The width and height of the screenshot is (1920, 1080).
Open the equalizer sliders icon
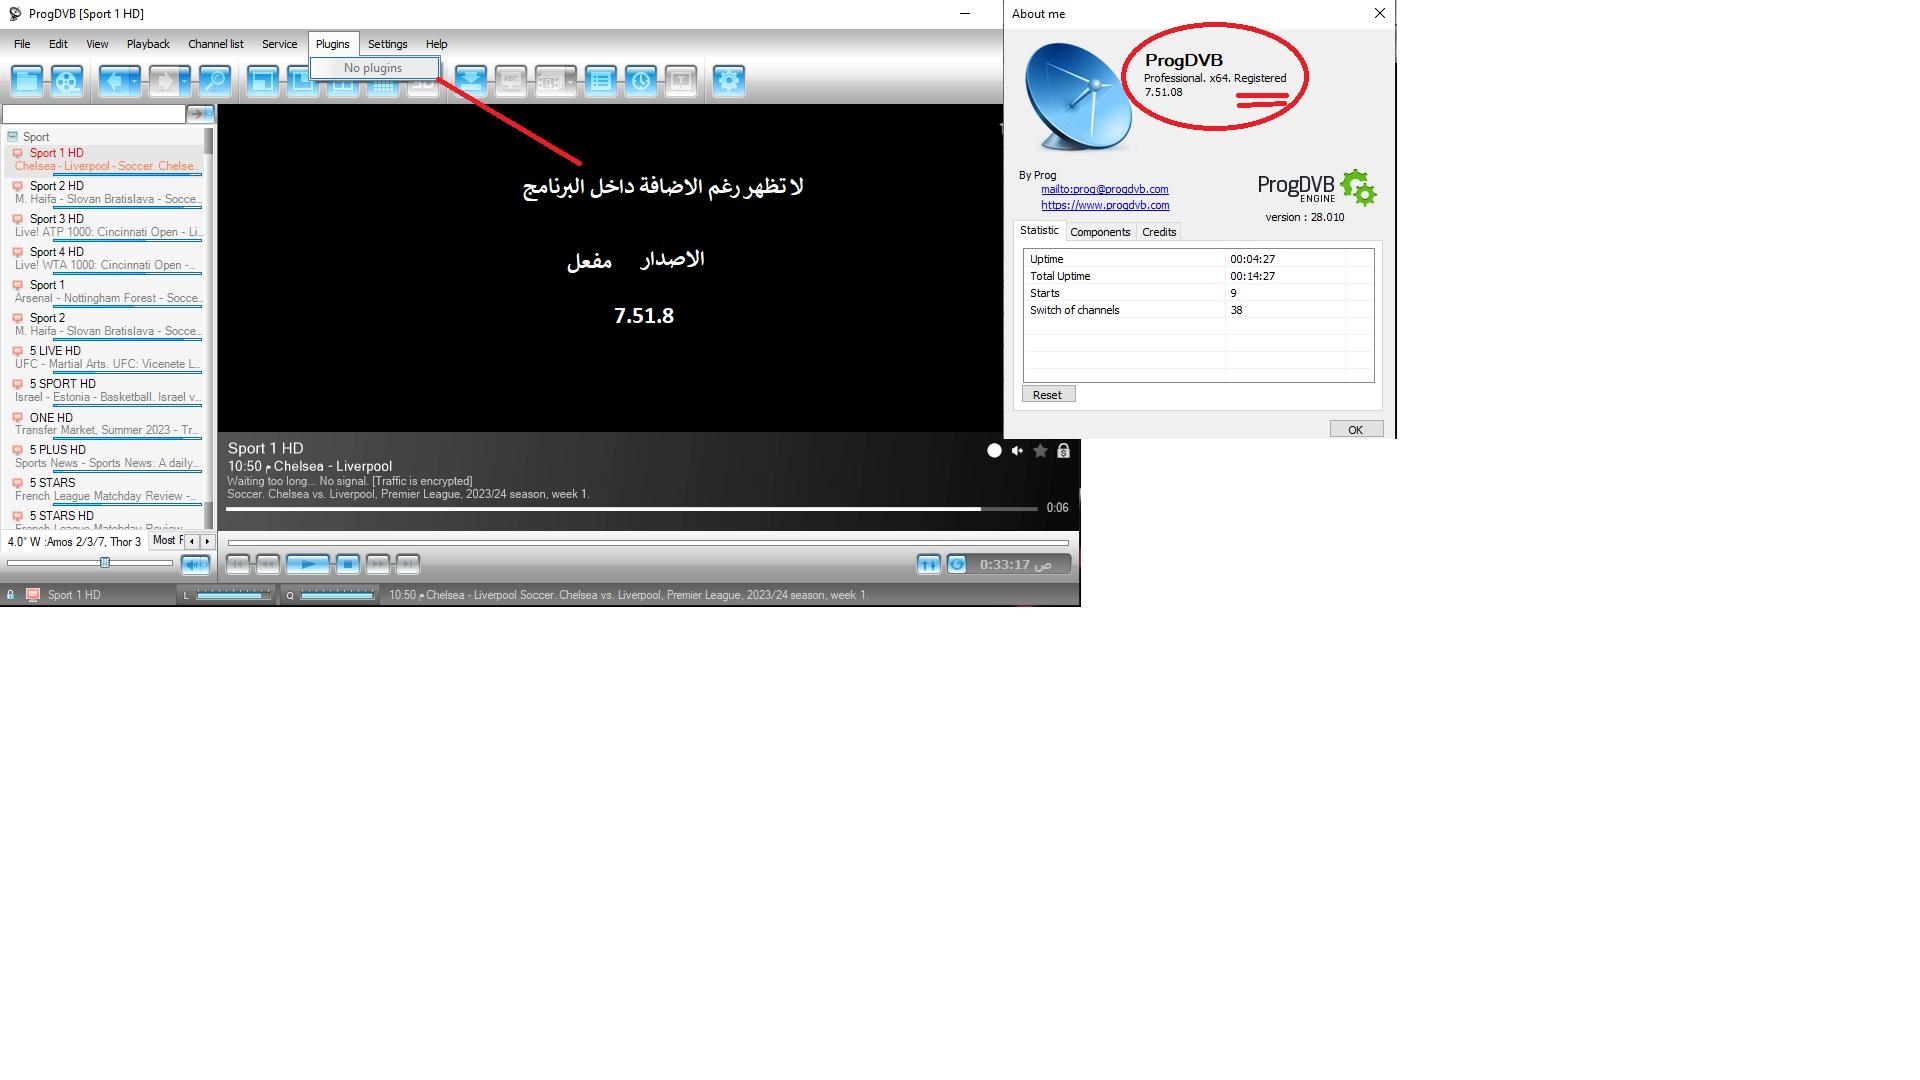(929, 565)
